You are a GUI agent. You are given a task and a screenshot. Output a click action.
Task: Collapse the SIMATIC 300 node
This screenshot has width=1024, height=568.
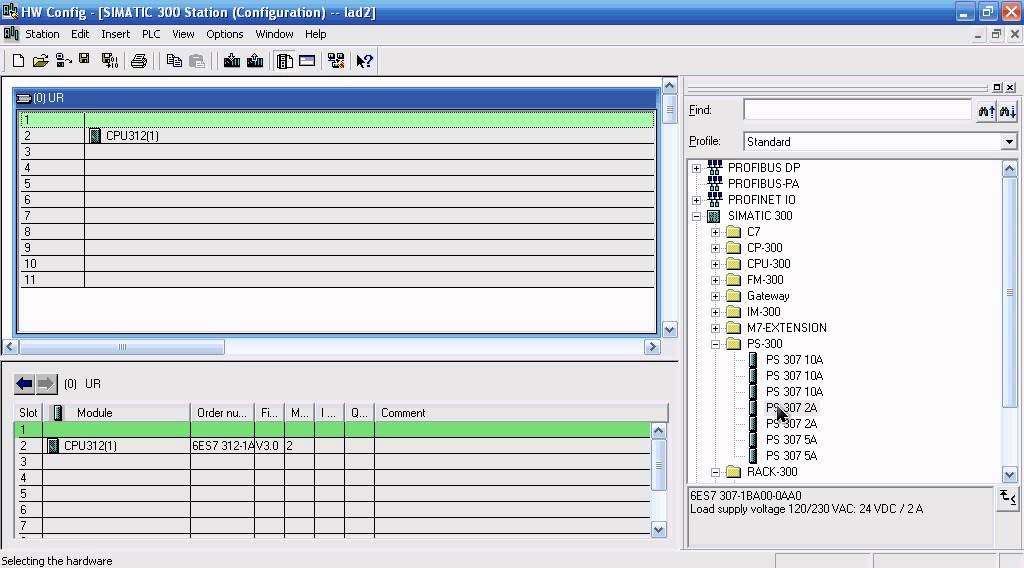click(x=696, y=216)
